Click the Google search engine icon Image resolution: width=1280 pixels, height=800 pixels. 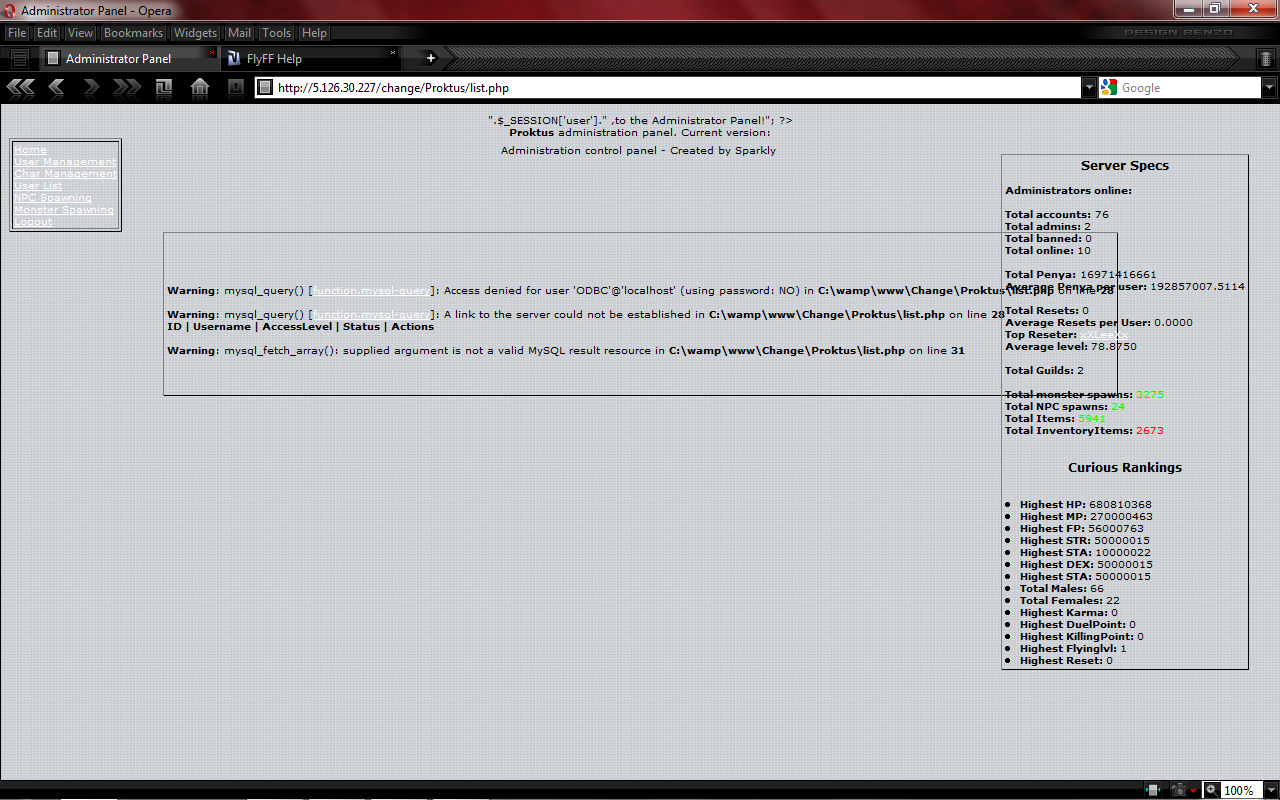(x=1108, y=87)
